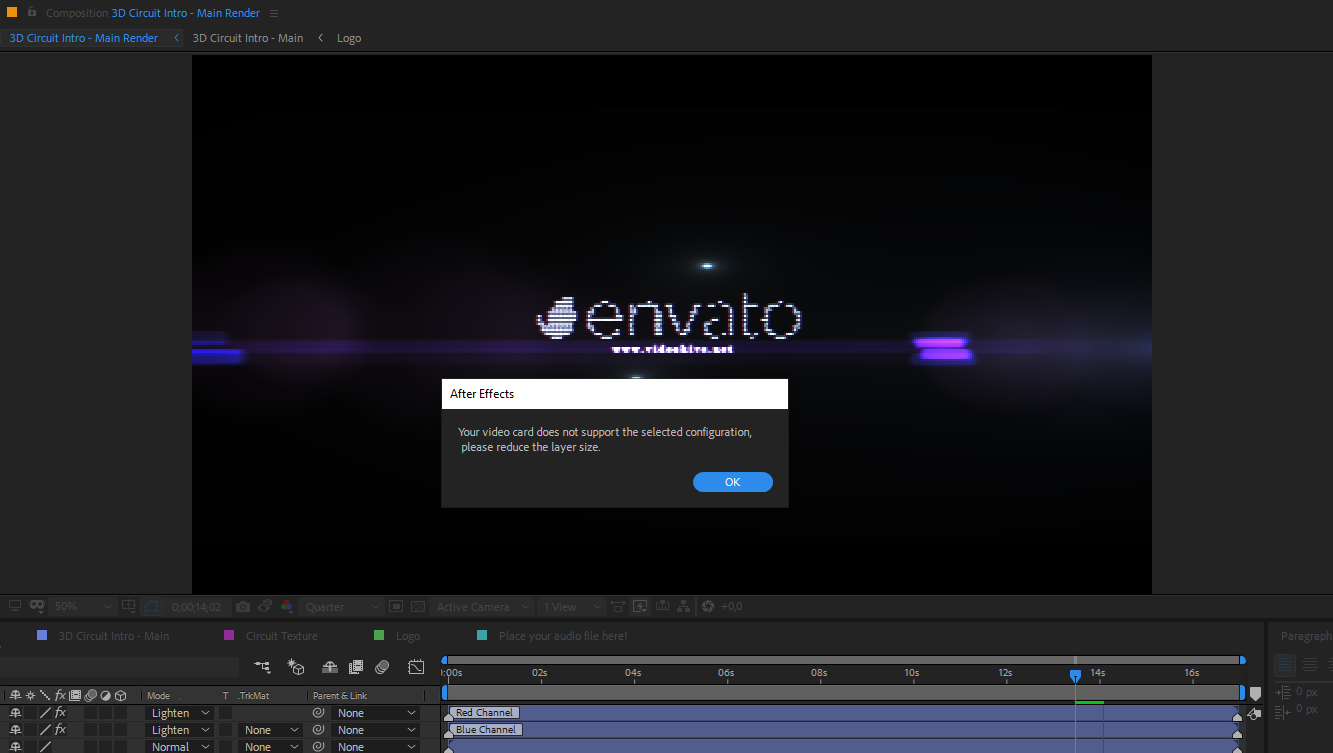Toggle Hide Shy Layers icon in timeline toolbar
This screenshot has width=1333, height=753.
click(329, 667)
